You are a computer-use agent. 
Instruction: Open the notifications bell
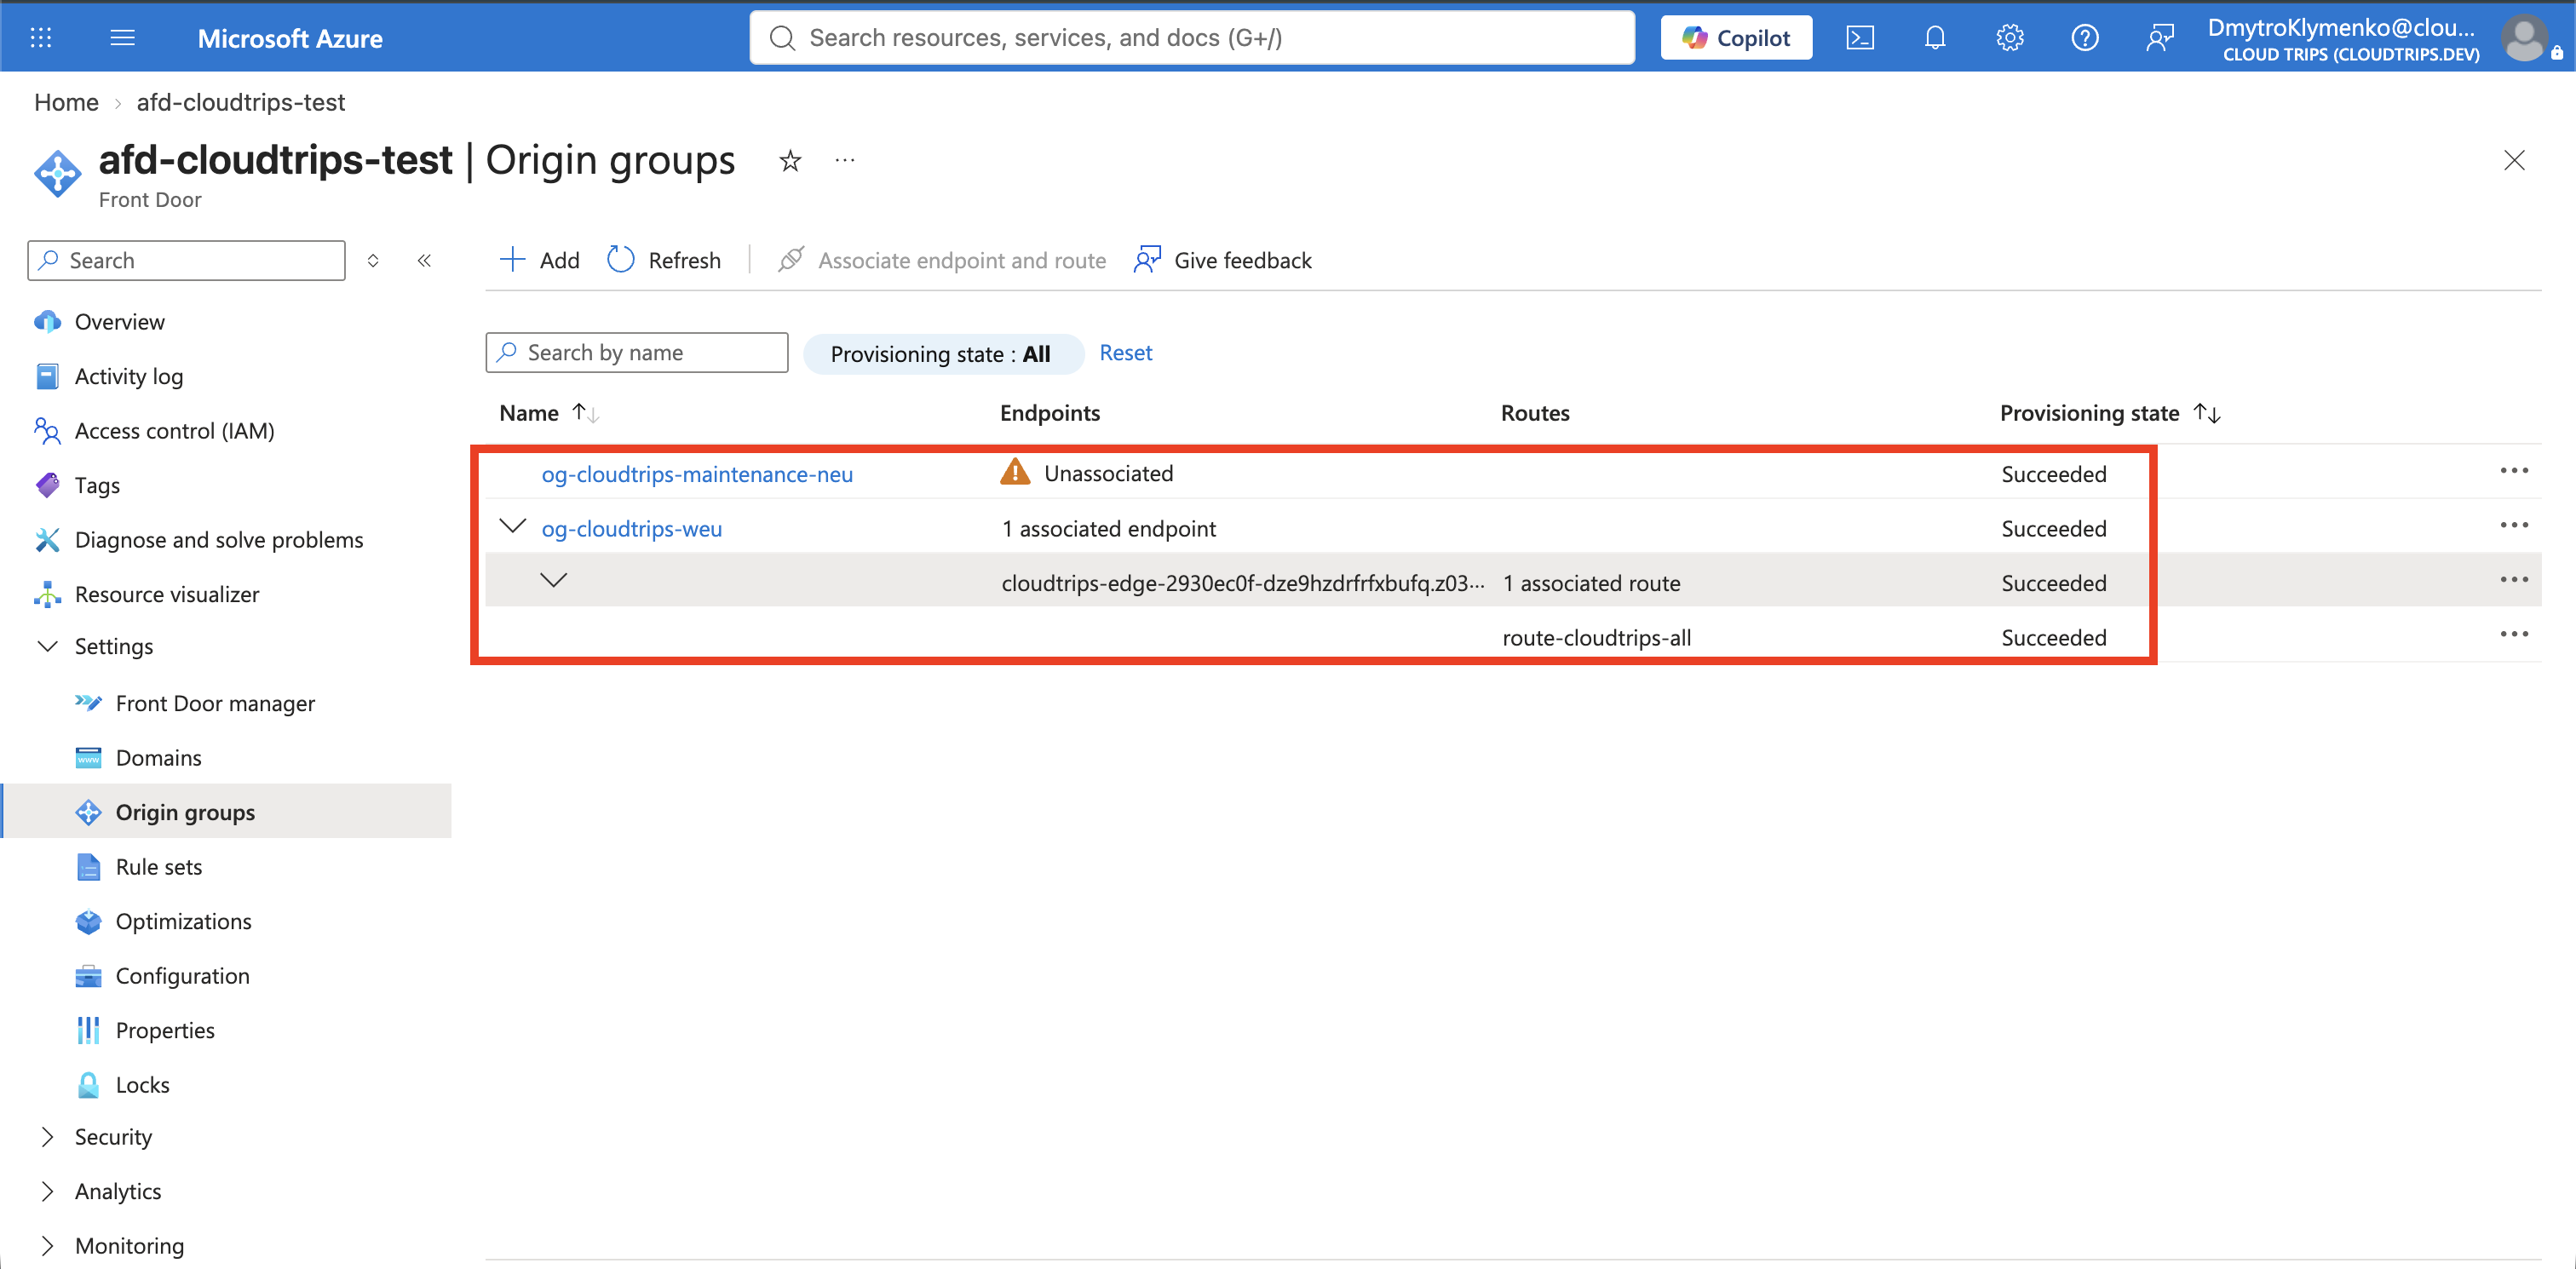coord(1935,38)
